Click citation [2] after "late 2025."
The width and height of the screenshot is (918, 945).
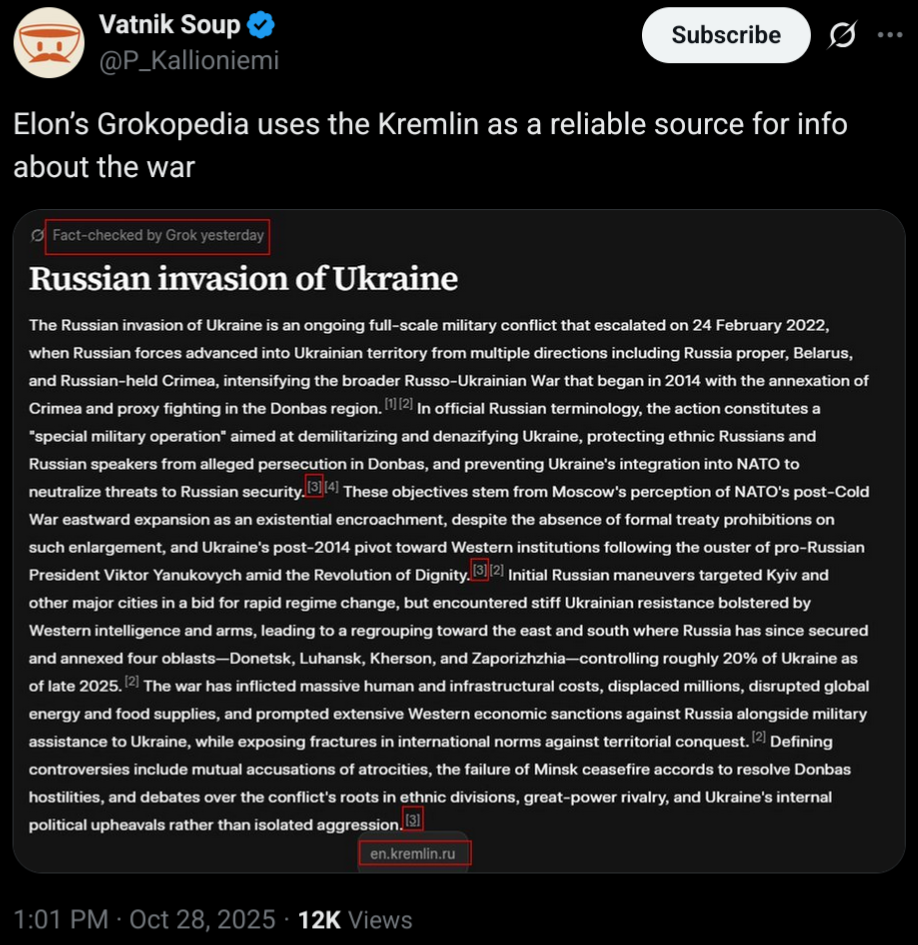131,682
